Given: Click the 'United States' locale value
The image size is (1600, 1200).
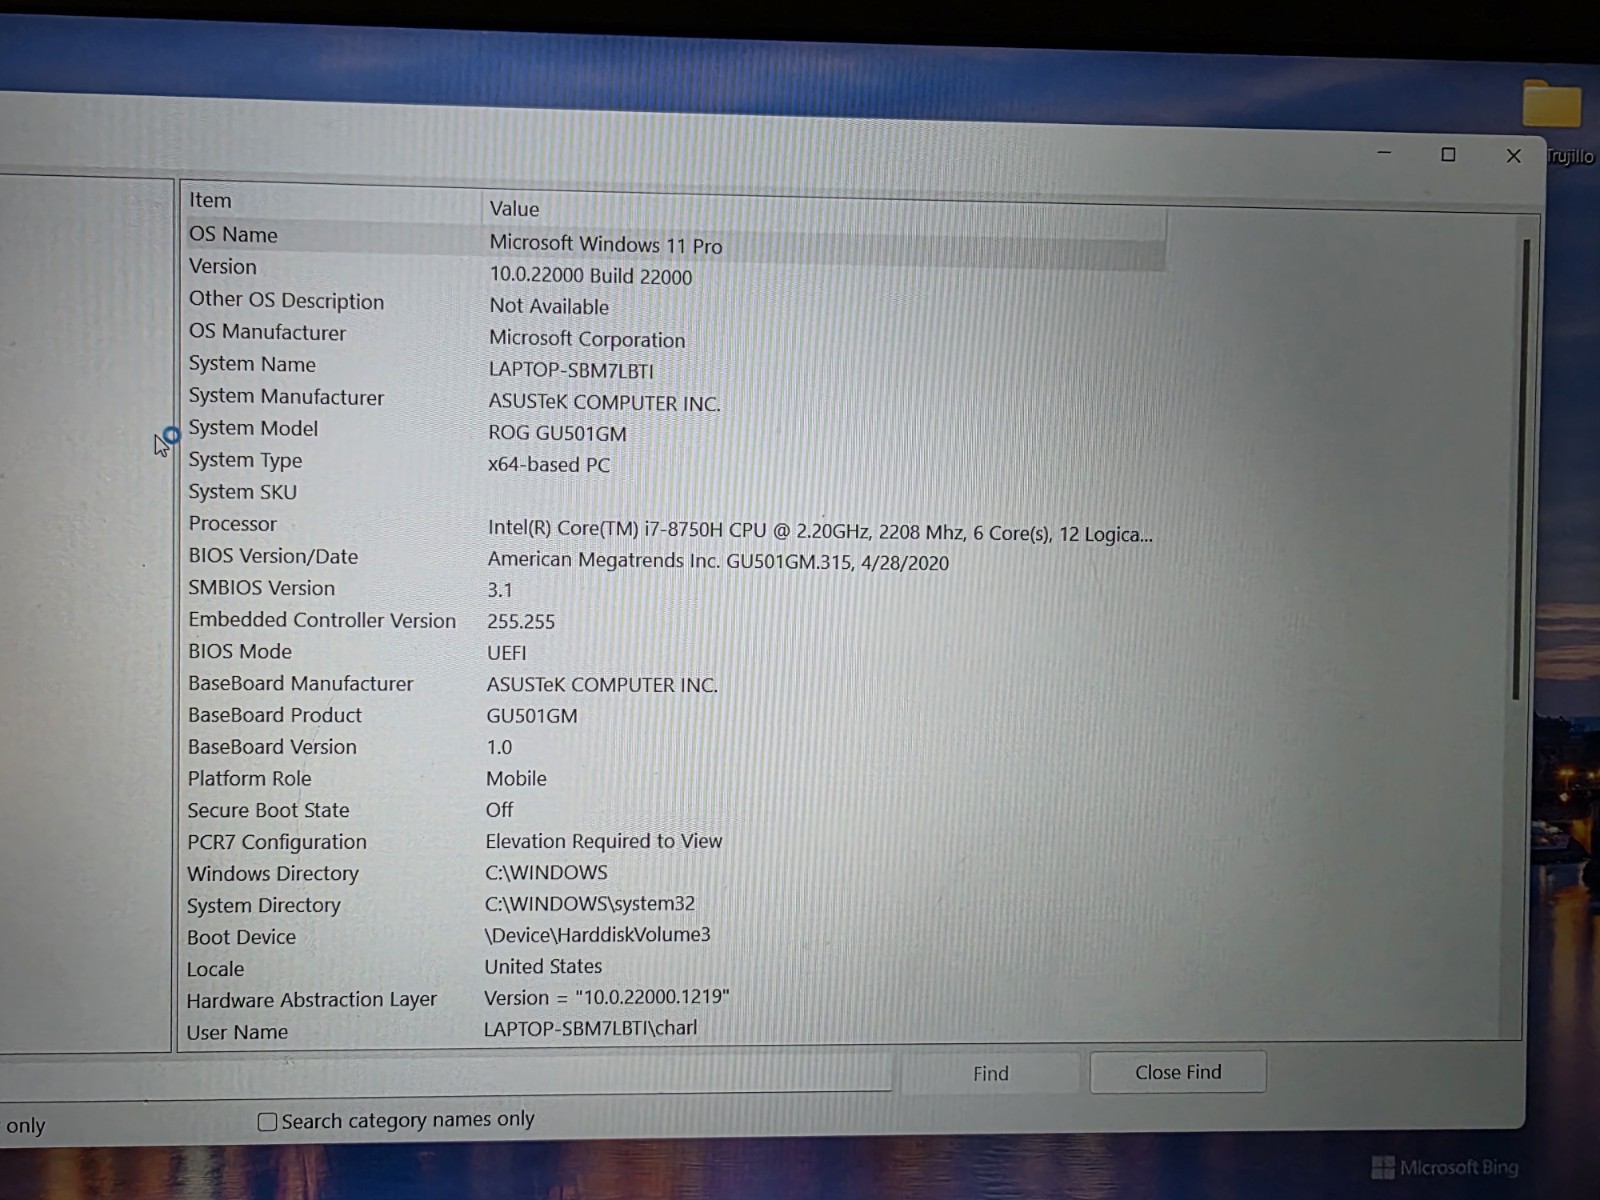Looking at the screenshot, I should pyautogui.click(x=543, y=967).
